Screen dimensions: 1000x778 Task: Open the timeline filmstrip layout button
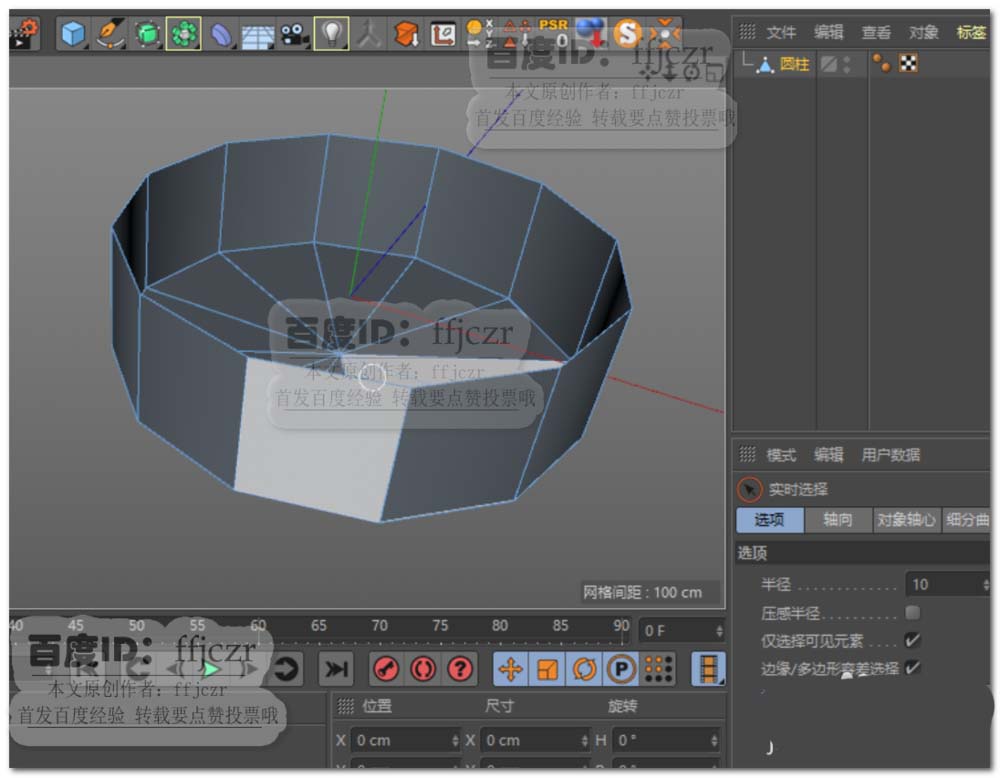click(709, 669)
